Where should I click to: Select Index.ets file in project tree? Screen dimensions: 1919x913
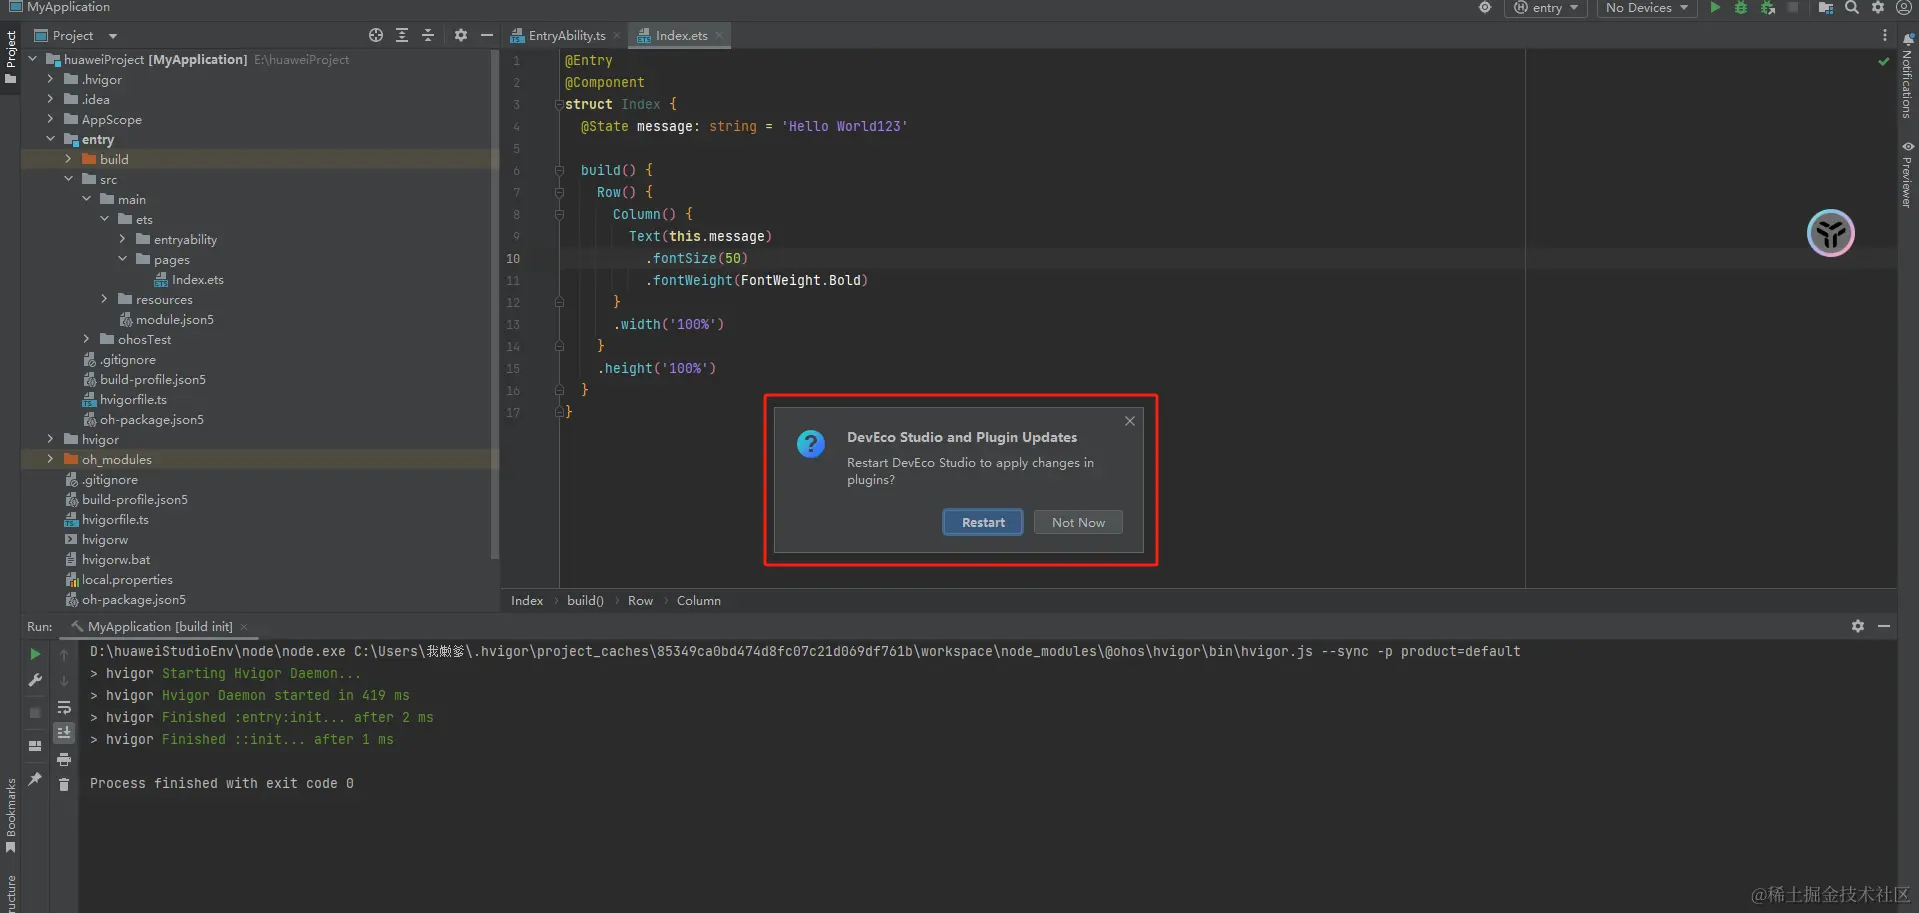tap(197, 280)
